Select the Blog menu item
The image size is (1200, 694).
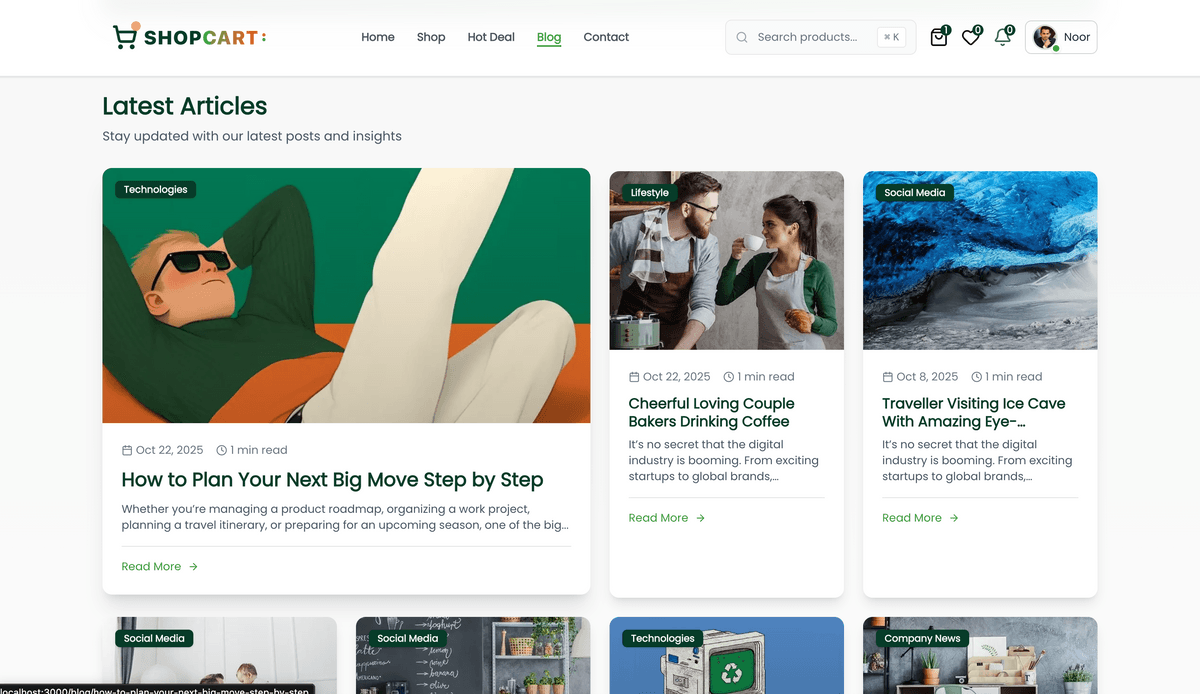549,37
